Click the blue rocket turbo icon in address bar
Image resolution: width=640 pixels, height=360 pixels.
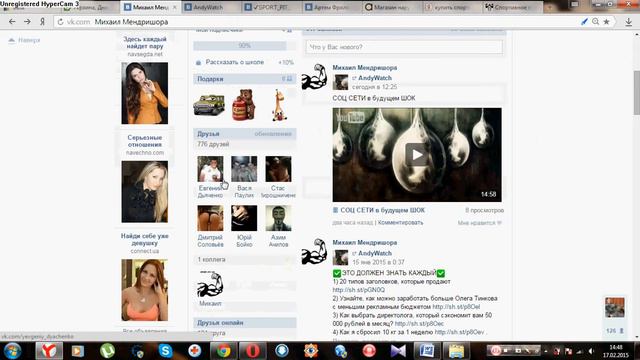(584, 22)
